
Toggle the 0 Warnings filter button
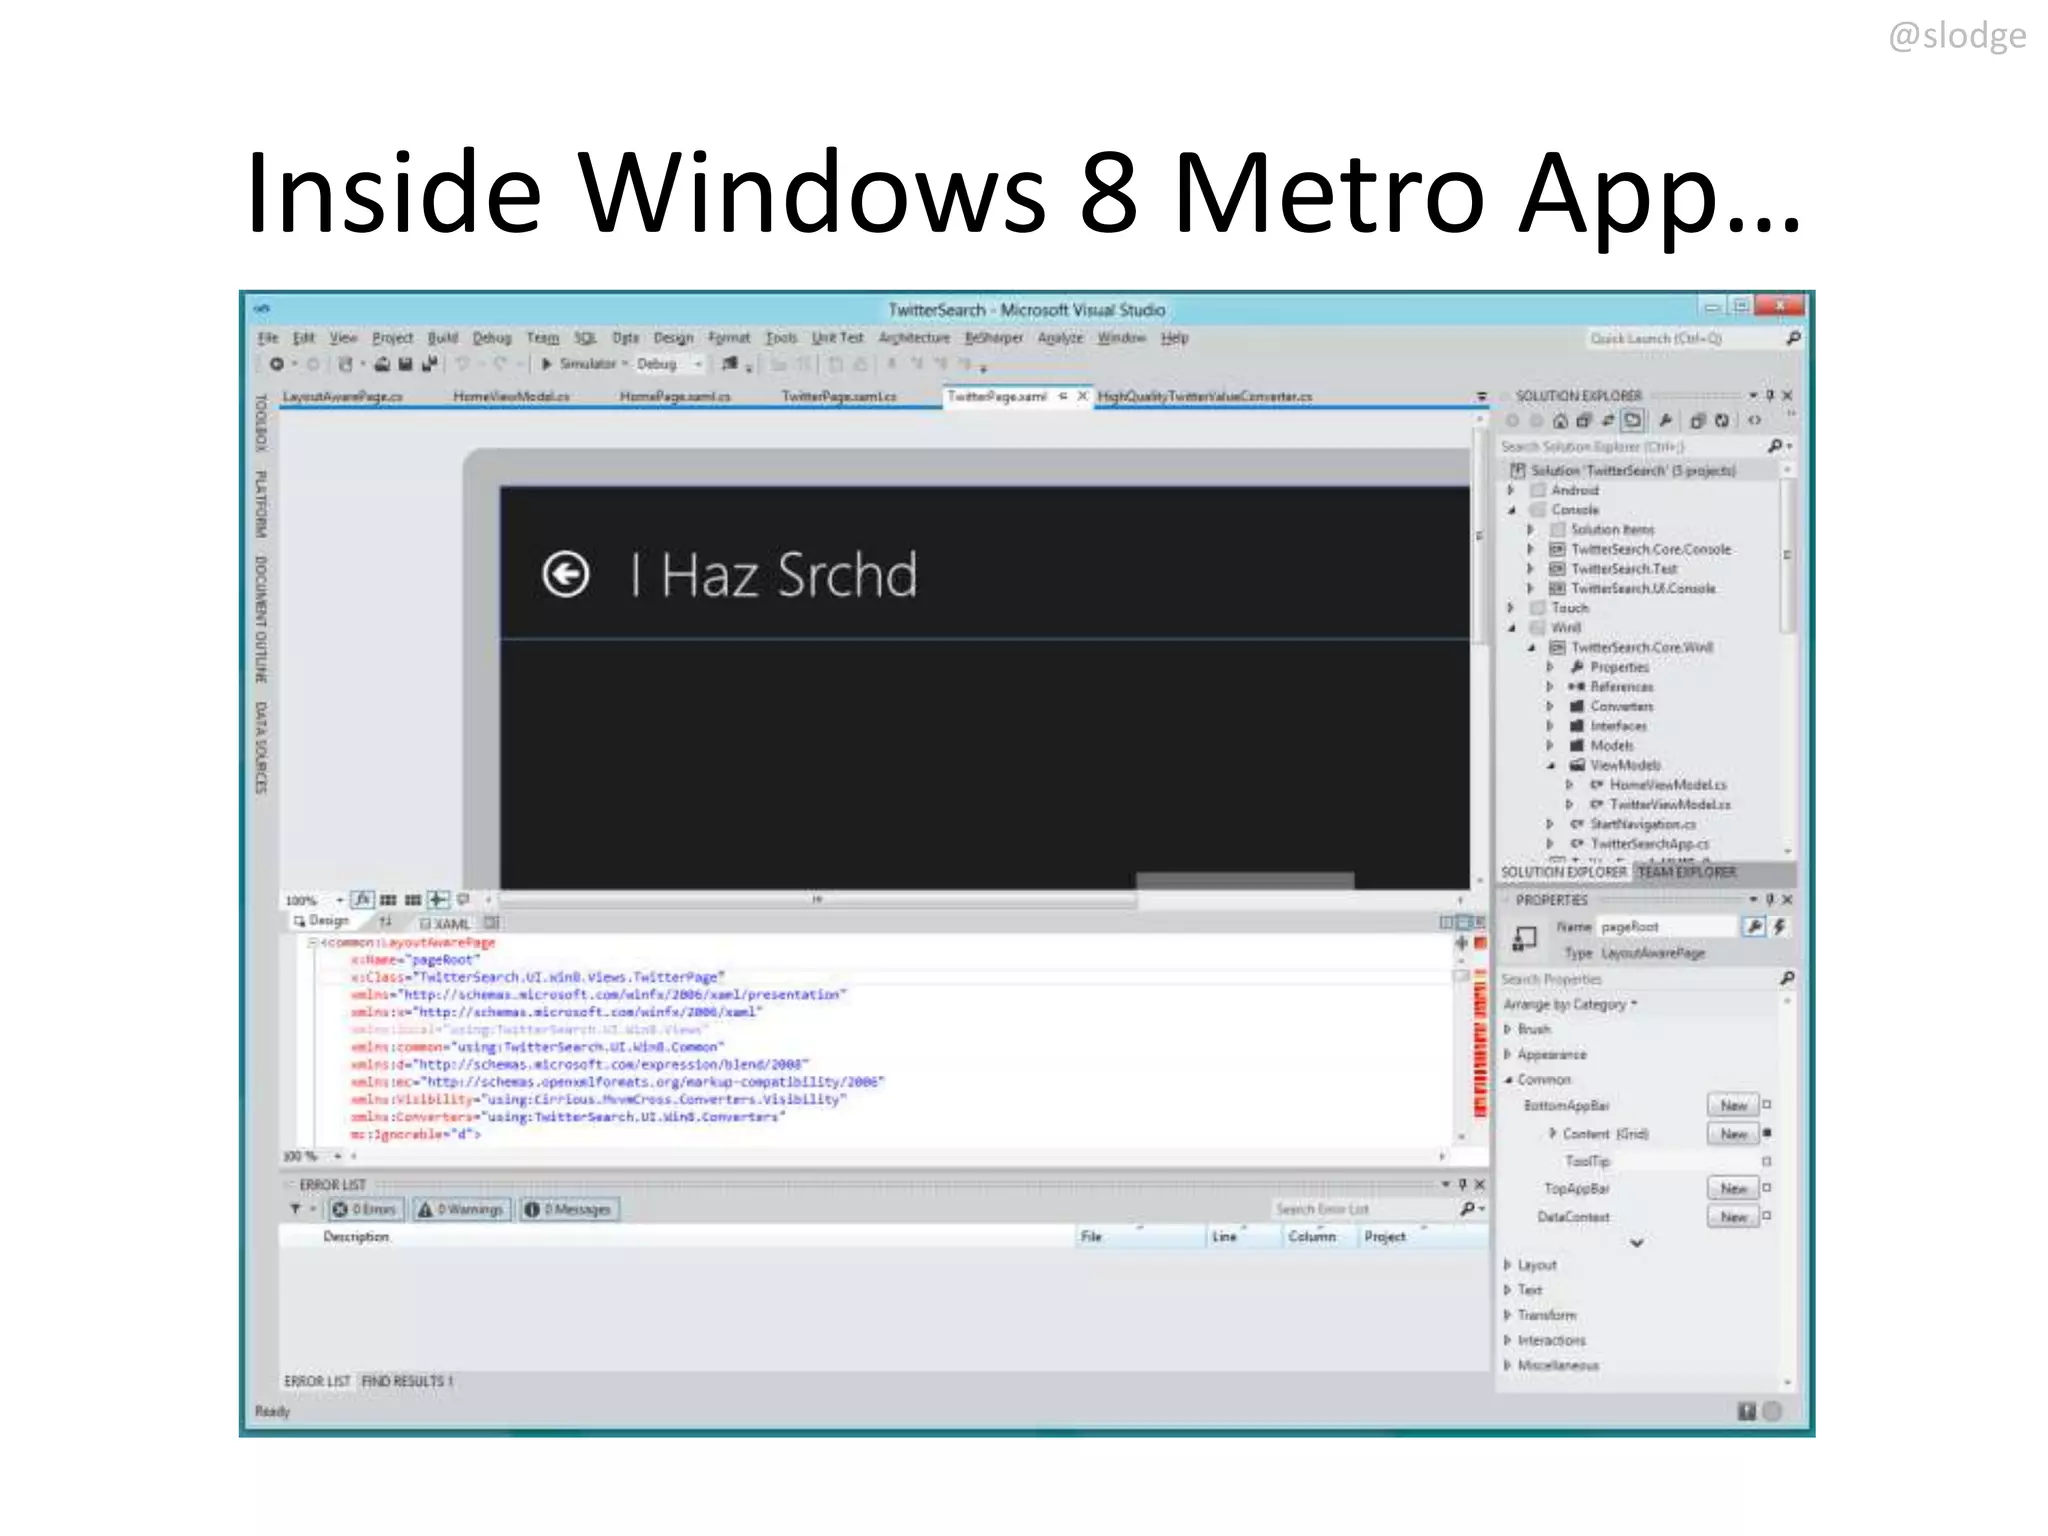click(462, 1210)
